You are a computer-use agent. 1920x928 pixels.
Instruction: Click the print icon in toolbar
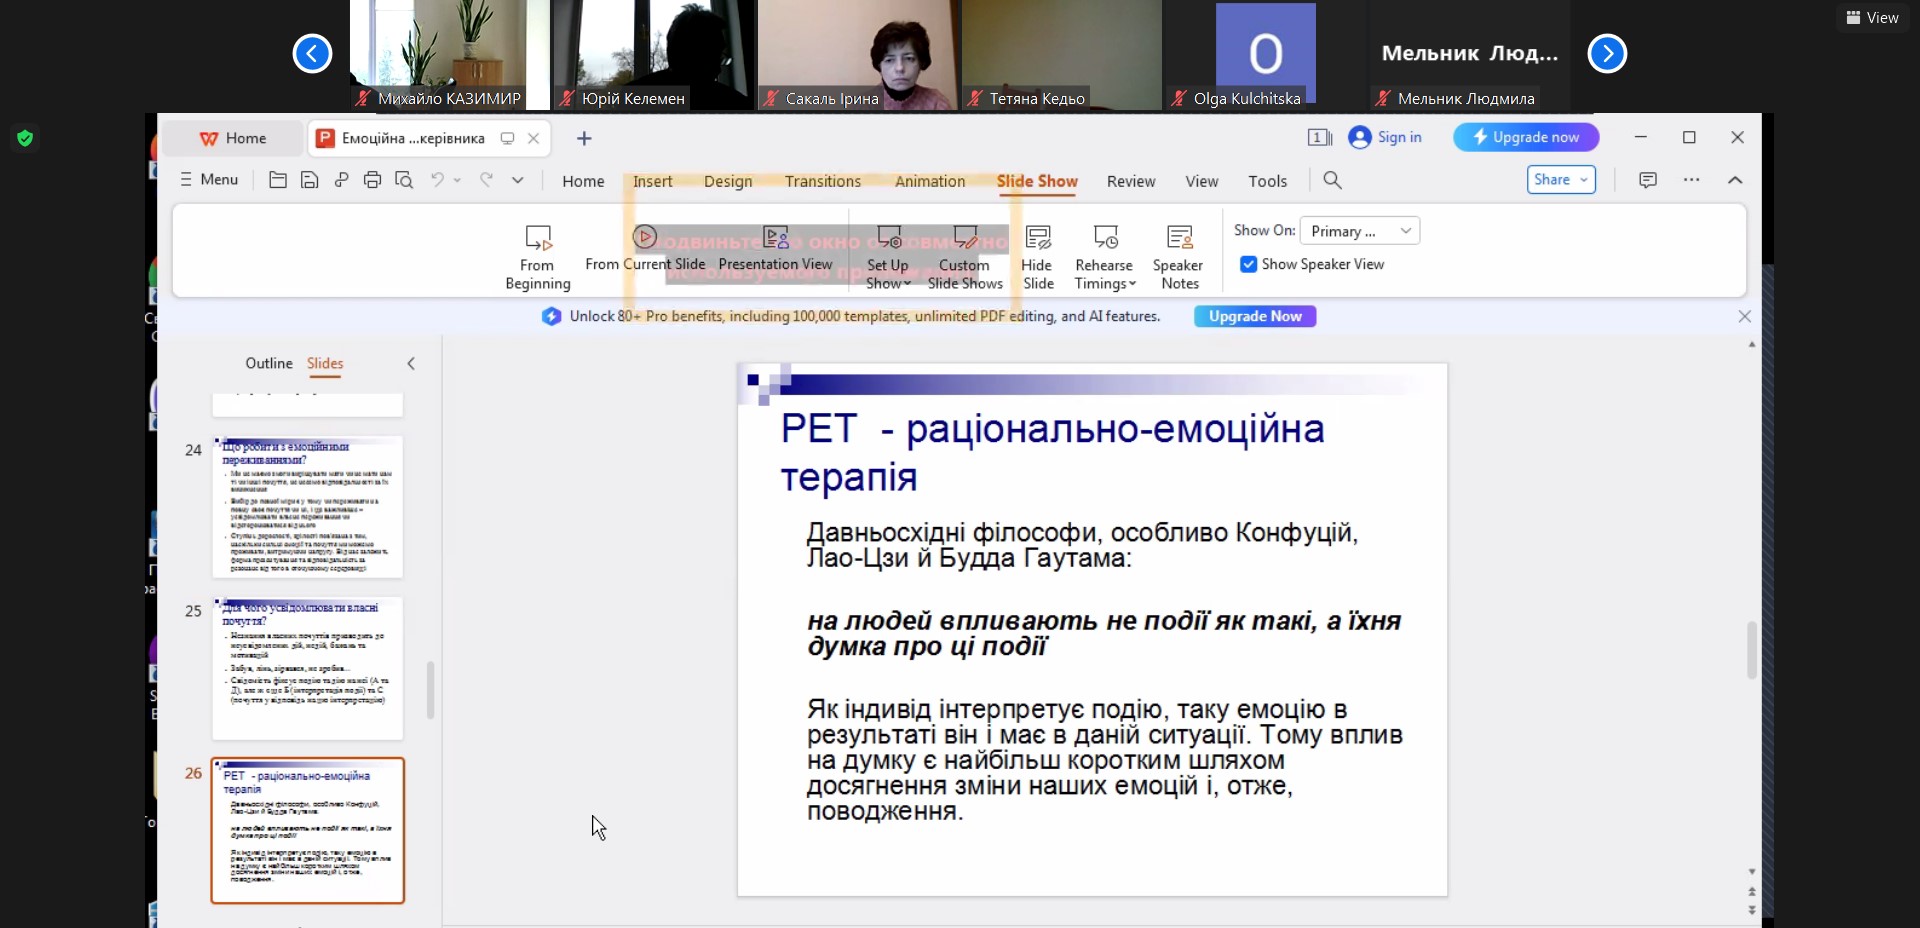pyautogui.click(x=372, y=180)
